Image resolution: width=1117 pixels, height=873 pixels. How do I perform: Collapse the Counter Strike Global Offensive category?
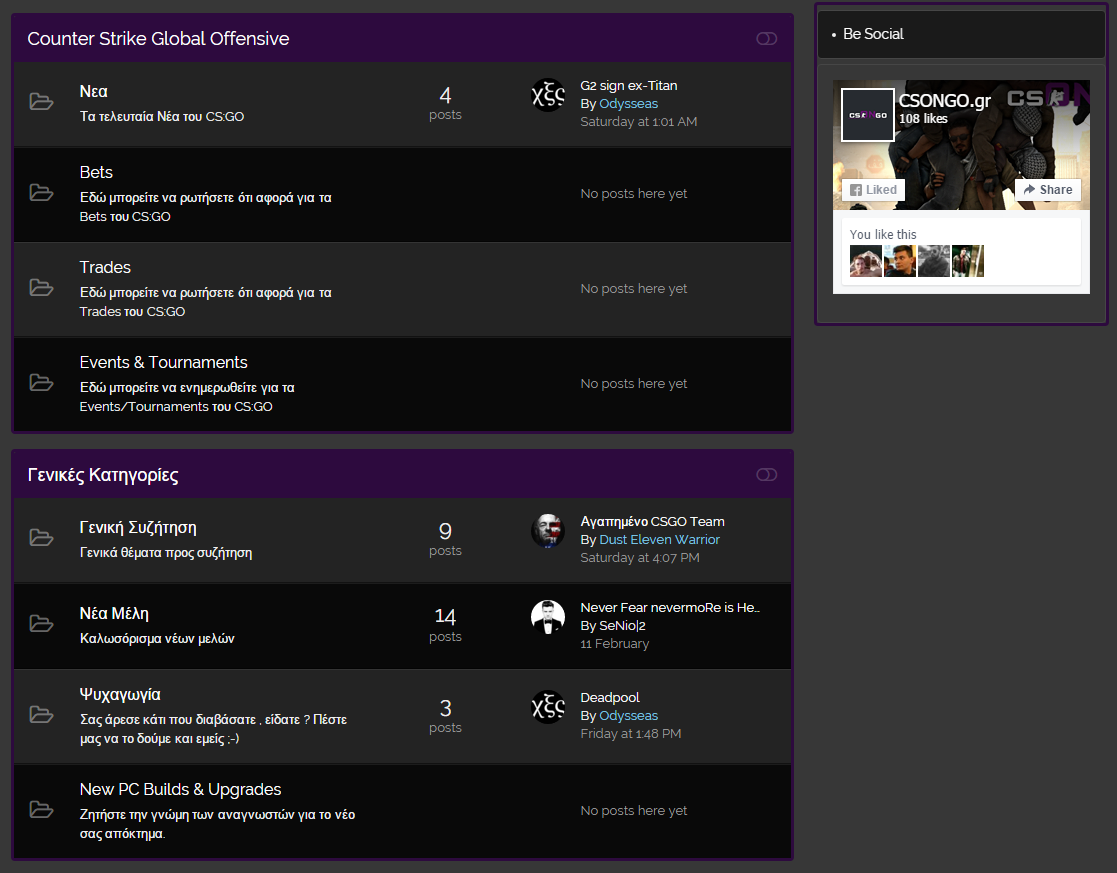click(767, 38)
